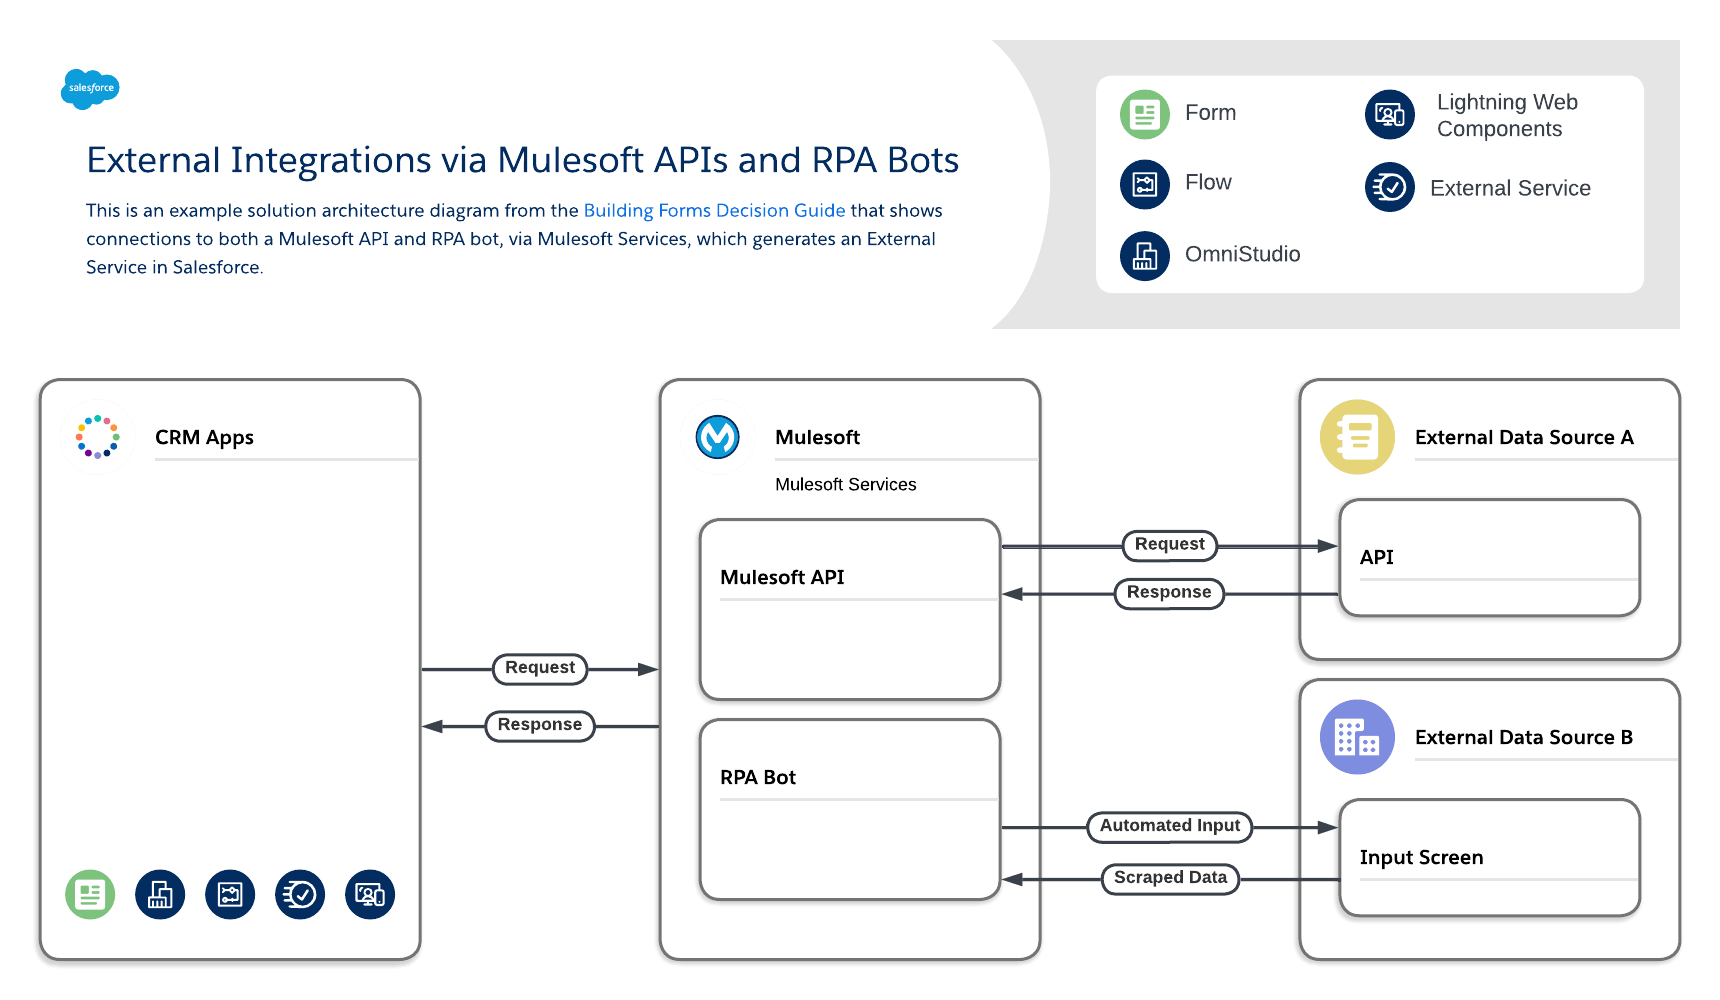The width and height of the screenshot is (1720, 1000).
Task: Select the External Service icon in the legend
Action: click(1389, 188)
